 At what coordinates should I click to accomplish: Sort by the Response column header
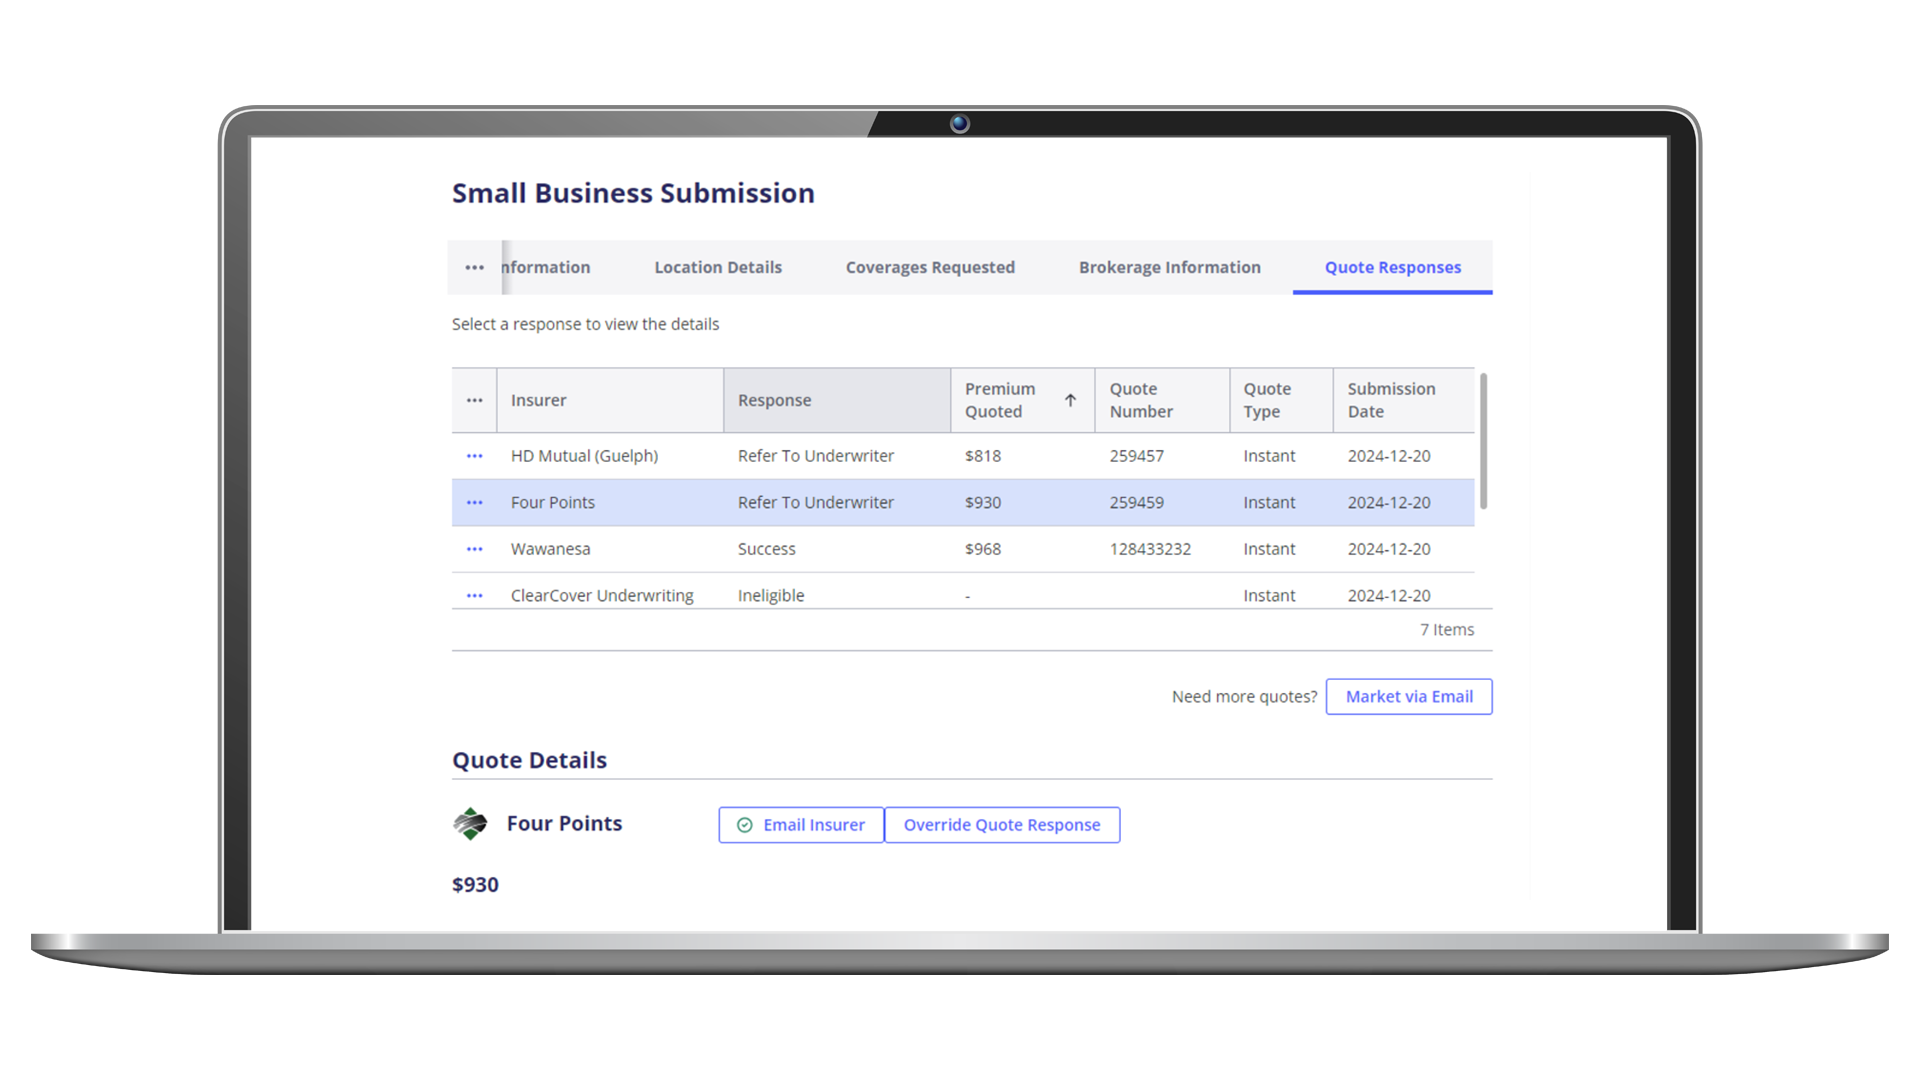[775, 401]
